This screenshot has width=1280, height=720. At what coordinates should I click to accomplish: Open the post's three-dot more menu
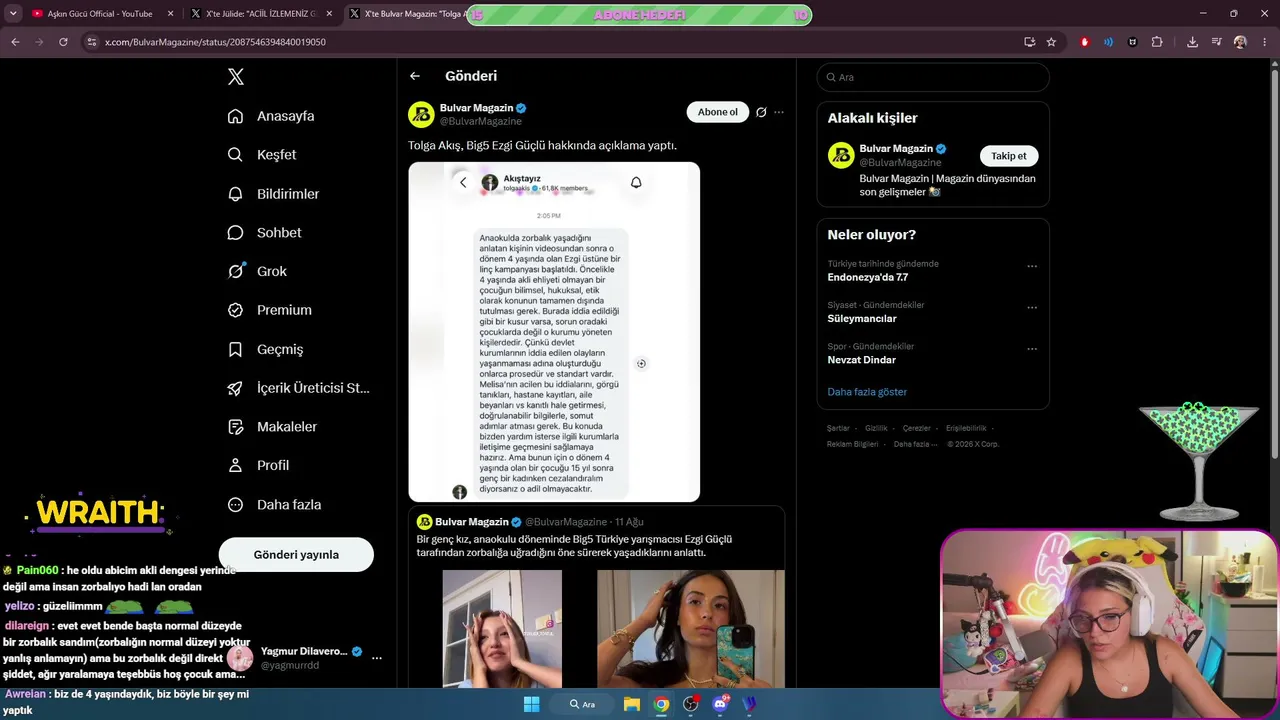[779, 112]
